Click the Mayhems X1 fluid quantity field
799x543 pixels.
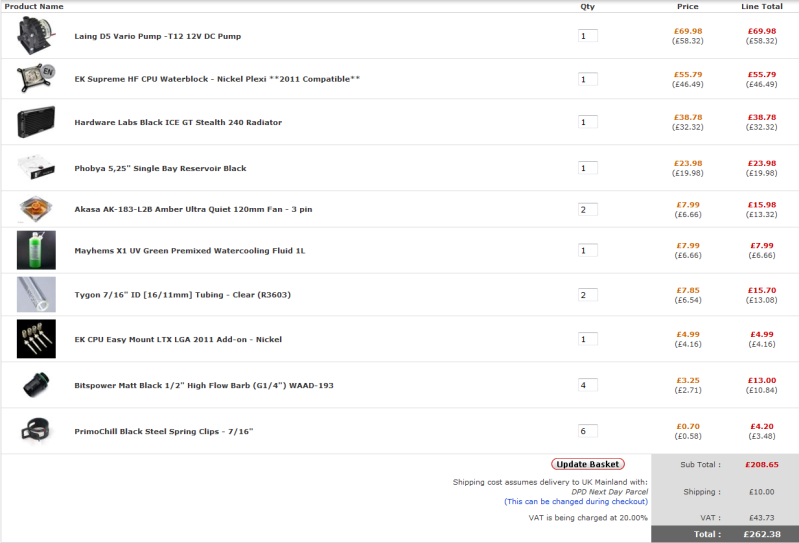pos(588,251)
